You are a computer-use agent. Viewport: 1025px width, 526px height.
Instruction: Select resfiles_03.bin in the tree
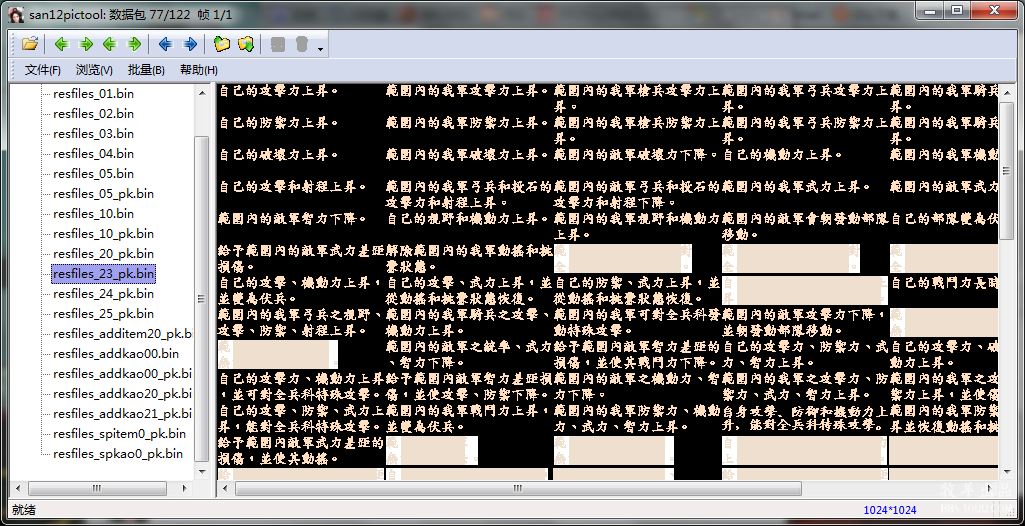[x=93, y=134]
